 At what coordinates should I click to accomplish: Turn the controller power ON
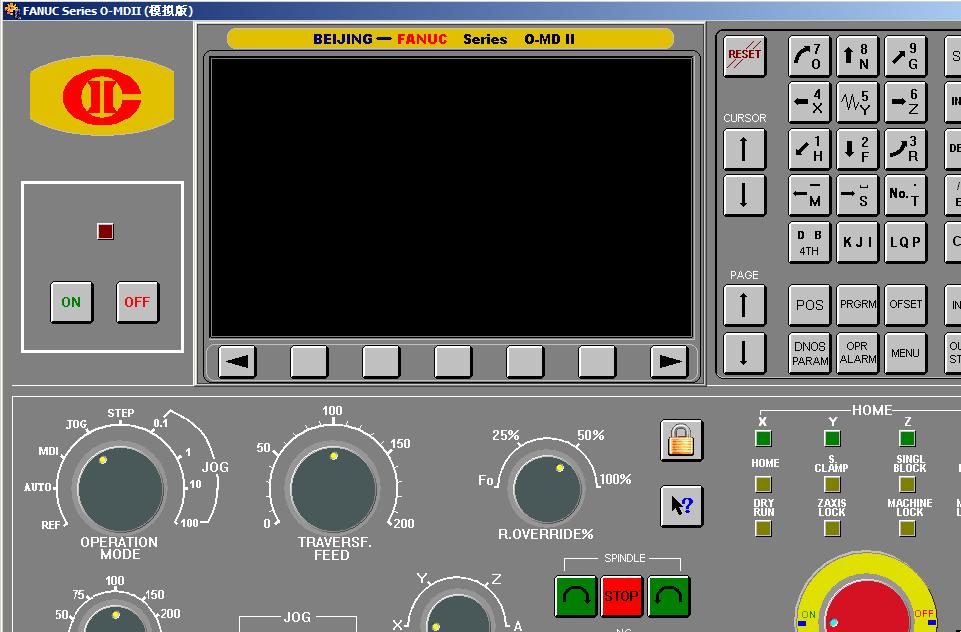[x=72, y=302]
